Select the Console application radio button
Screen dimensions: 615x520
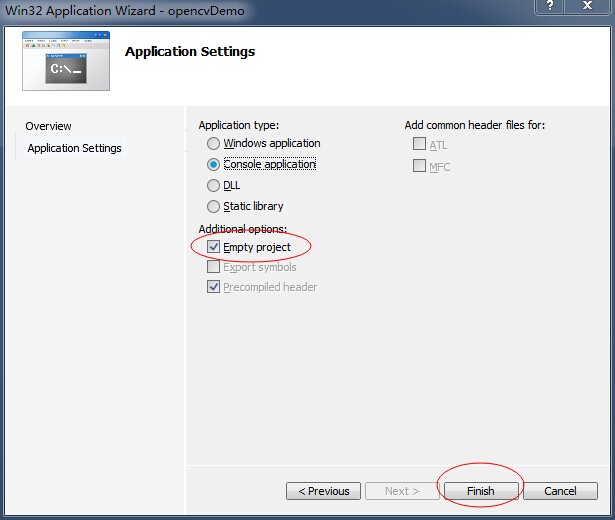click(213, 164)
